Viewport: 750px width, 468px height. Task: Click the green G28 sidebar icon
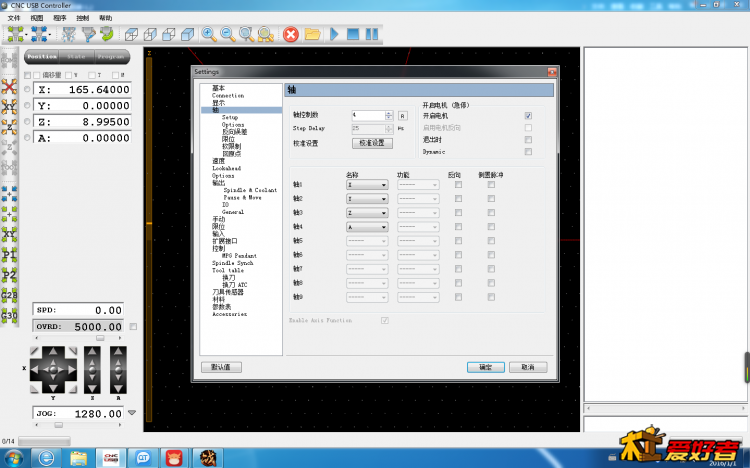[x=9, y=295]
